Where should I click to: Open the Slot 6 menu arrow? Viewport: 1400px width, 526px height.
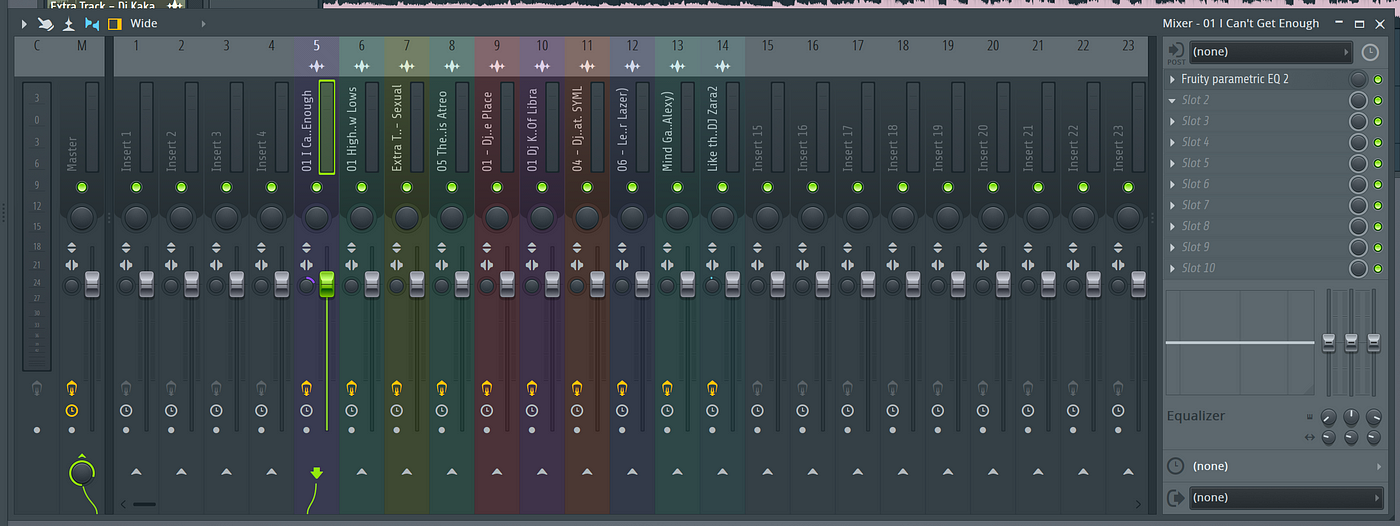point(1173,184)
